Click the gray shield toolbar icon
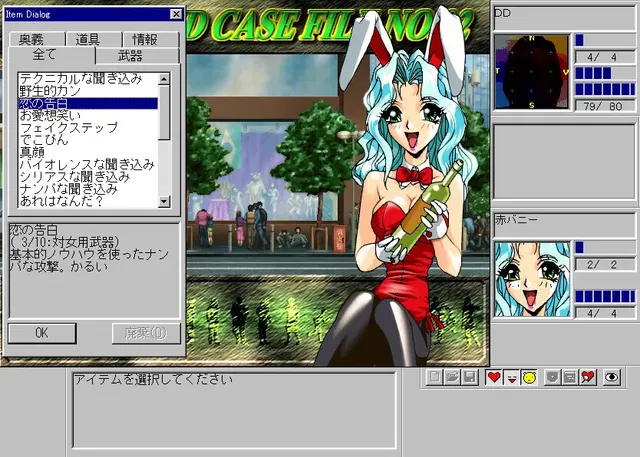 pos(552,377)
